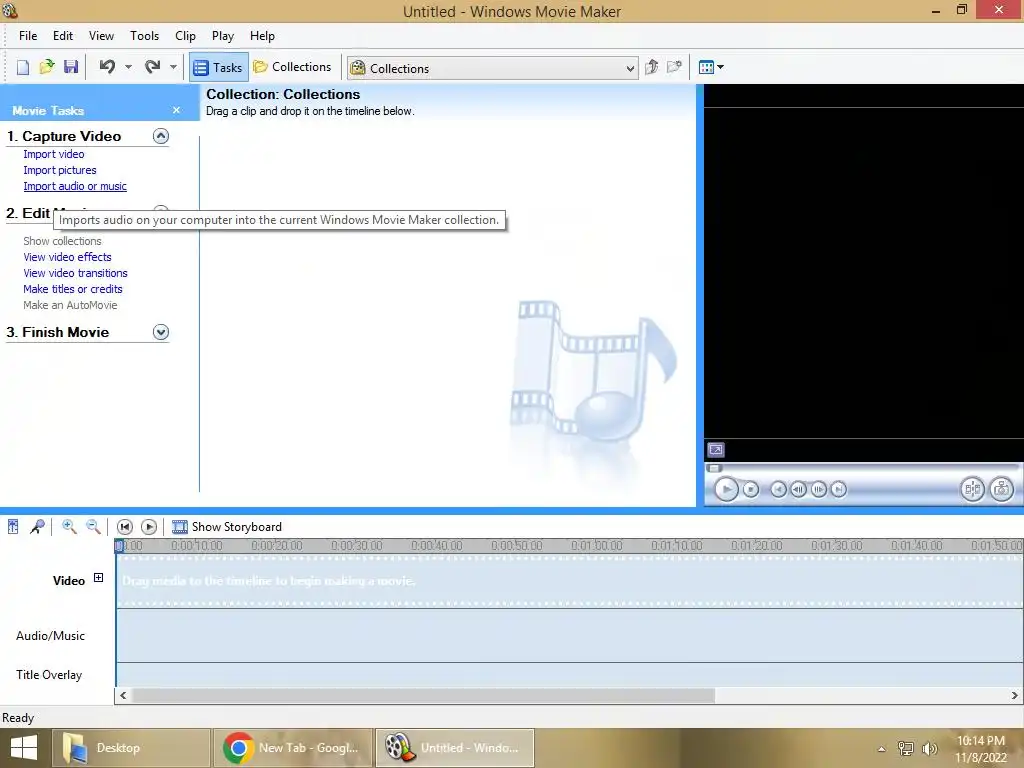Toggle the Tasks pane button
1024x768 pixels.
point(219,67)
